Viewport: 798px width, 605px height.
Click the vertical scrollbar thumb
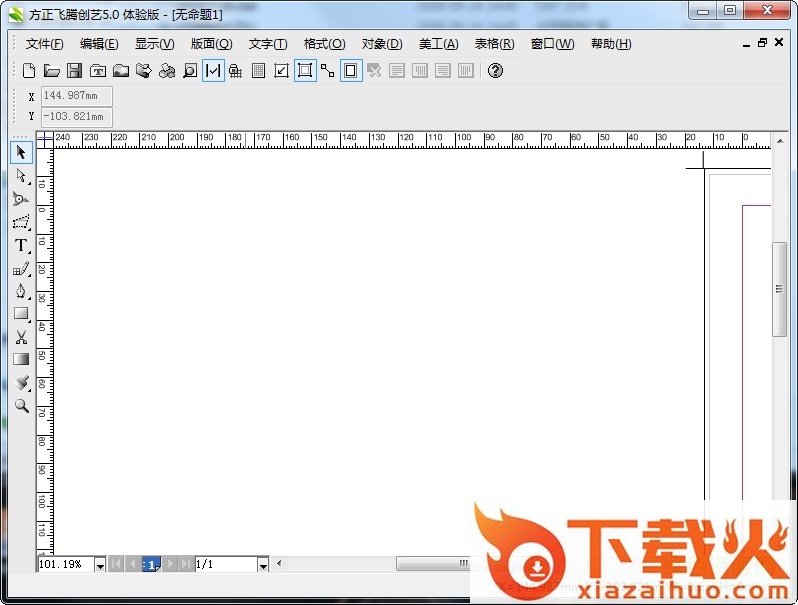(x=780, y=289)
